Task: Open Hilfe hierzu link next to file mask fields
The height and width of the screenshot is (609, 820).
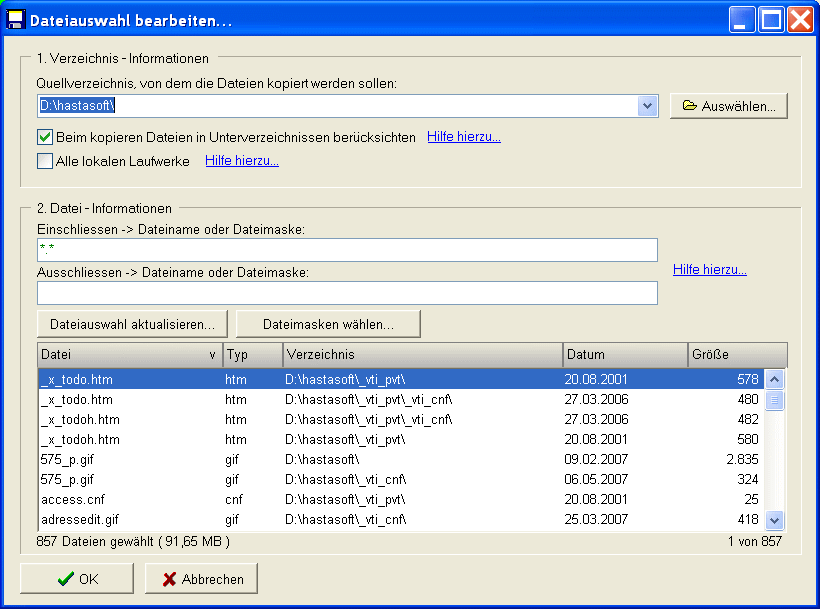Action: (x=710, y=270)
